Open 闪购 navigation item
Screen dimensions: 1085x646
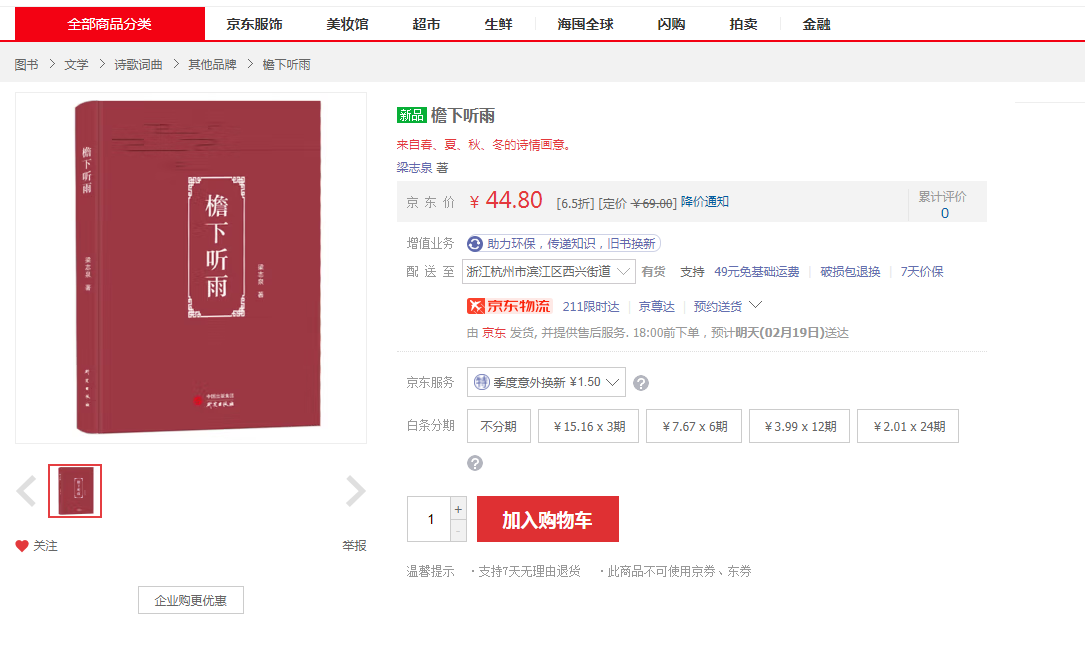pyautogui.click(x=671, y=24)
